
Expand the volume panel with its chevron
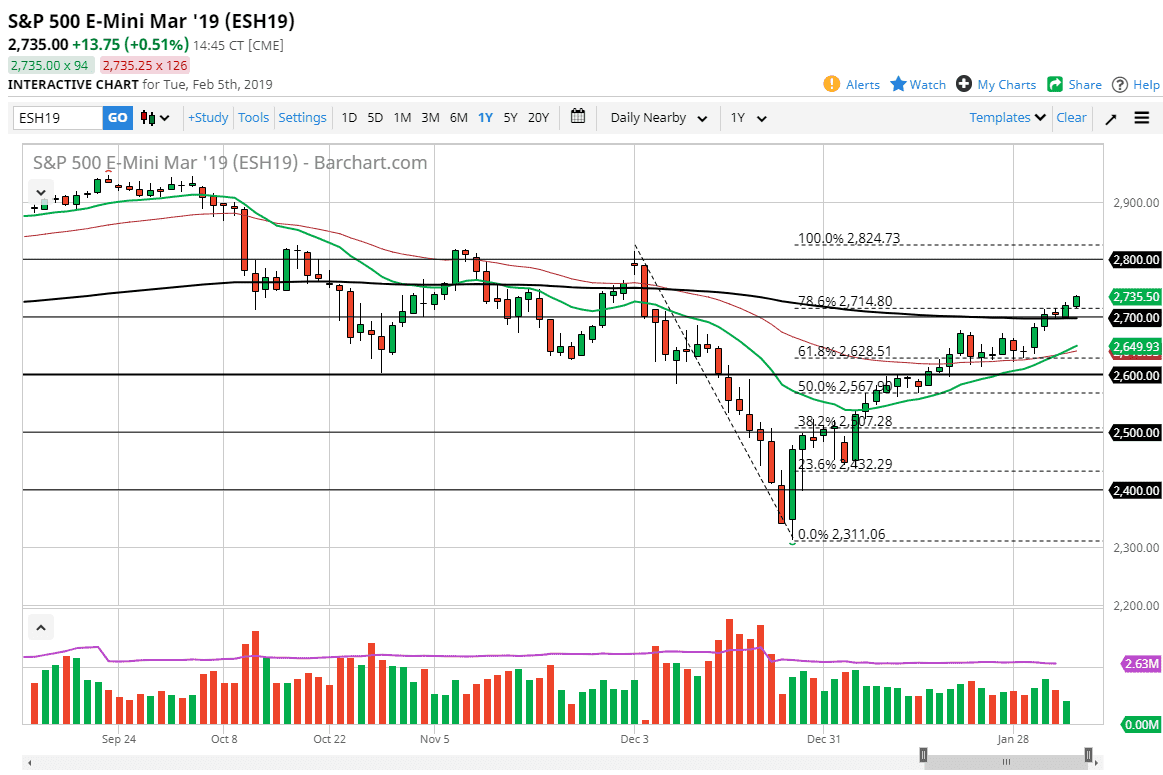(x=40, y=626)
